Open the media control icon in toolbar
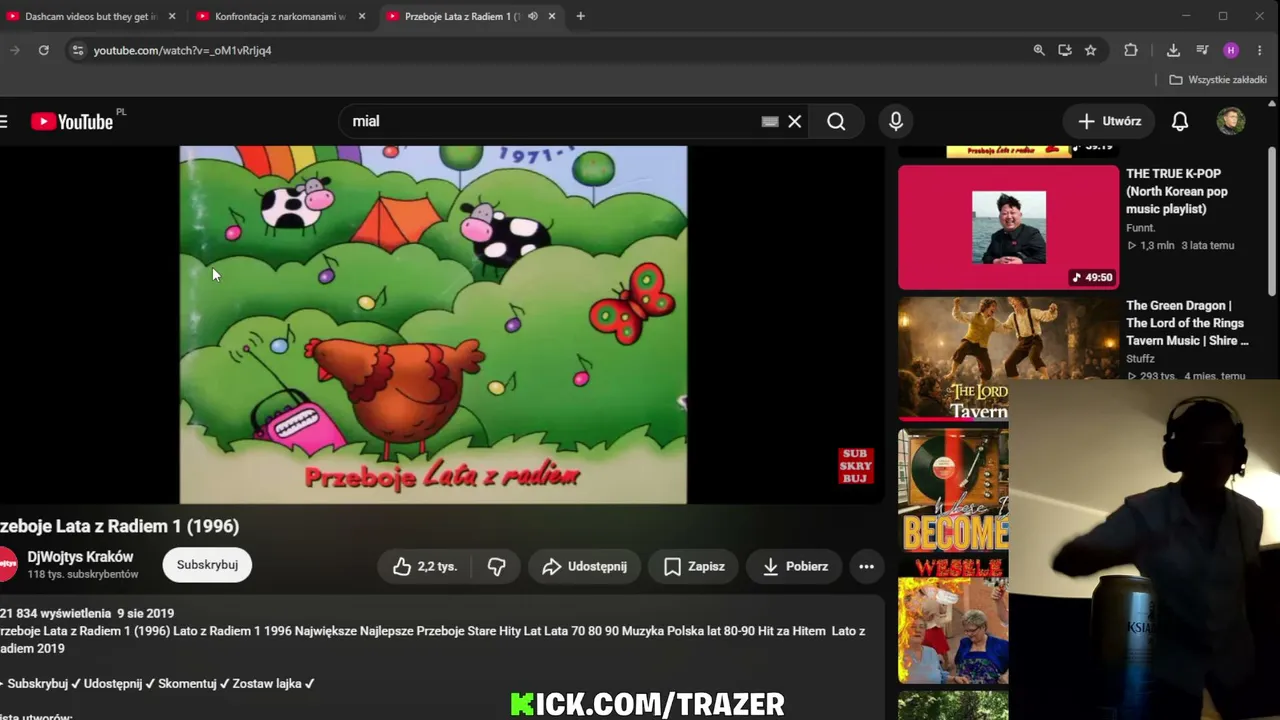 point(1202,50)
